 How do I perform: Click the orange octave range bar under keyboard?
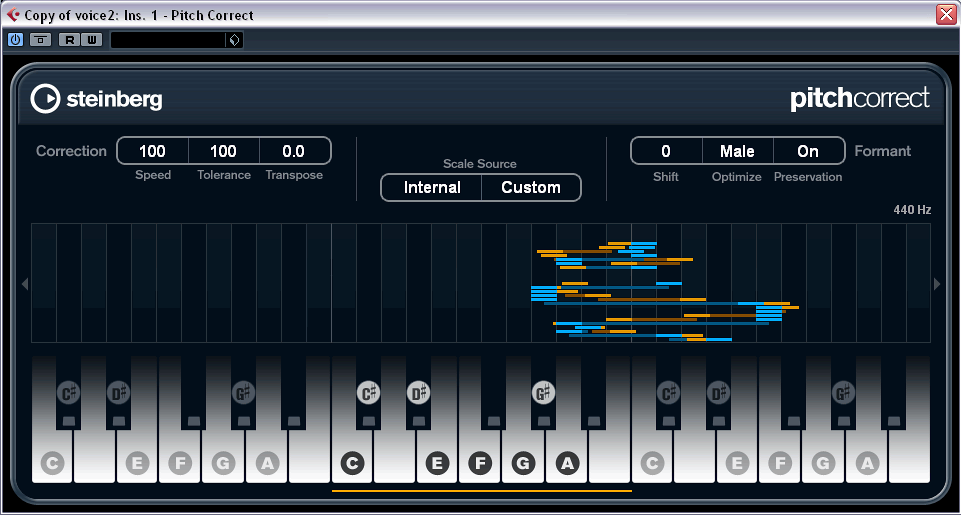click(x=482, y=490)
